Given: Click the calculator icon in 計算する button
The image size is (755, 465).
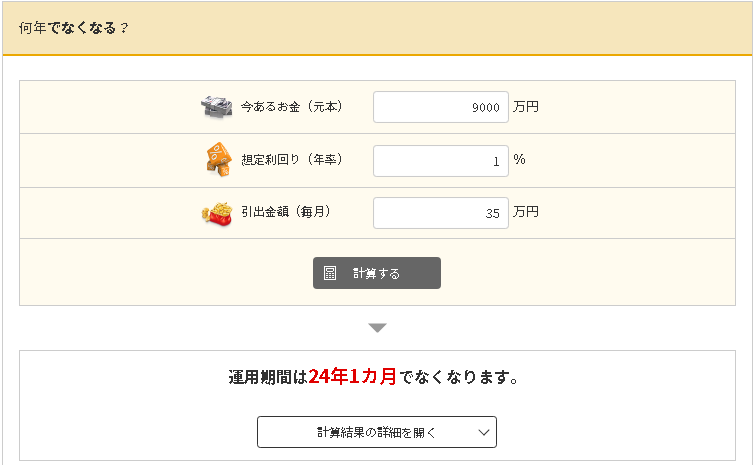Looking at the screenshot, I should (x=330, y=273).
